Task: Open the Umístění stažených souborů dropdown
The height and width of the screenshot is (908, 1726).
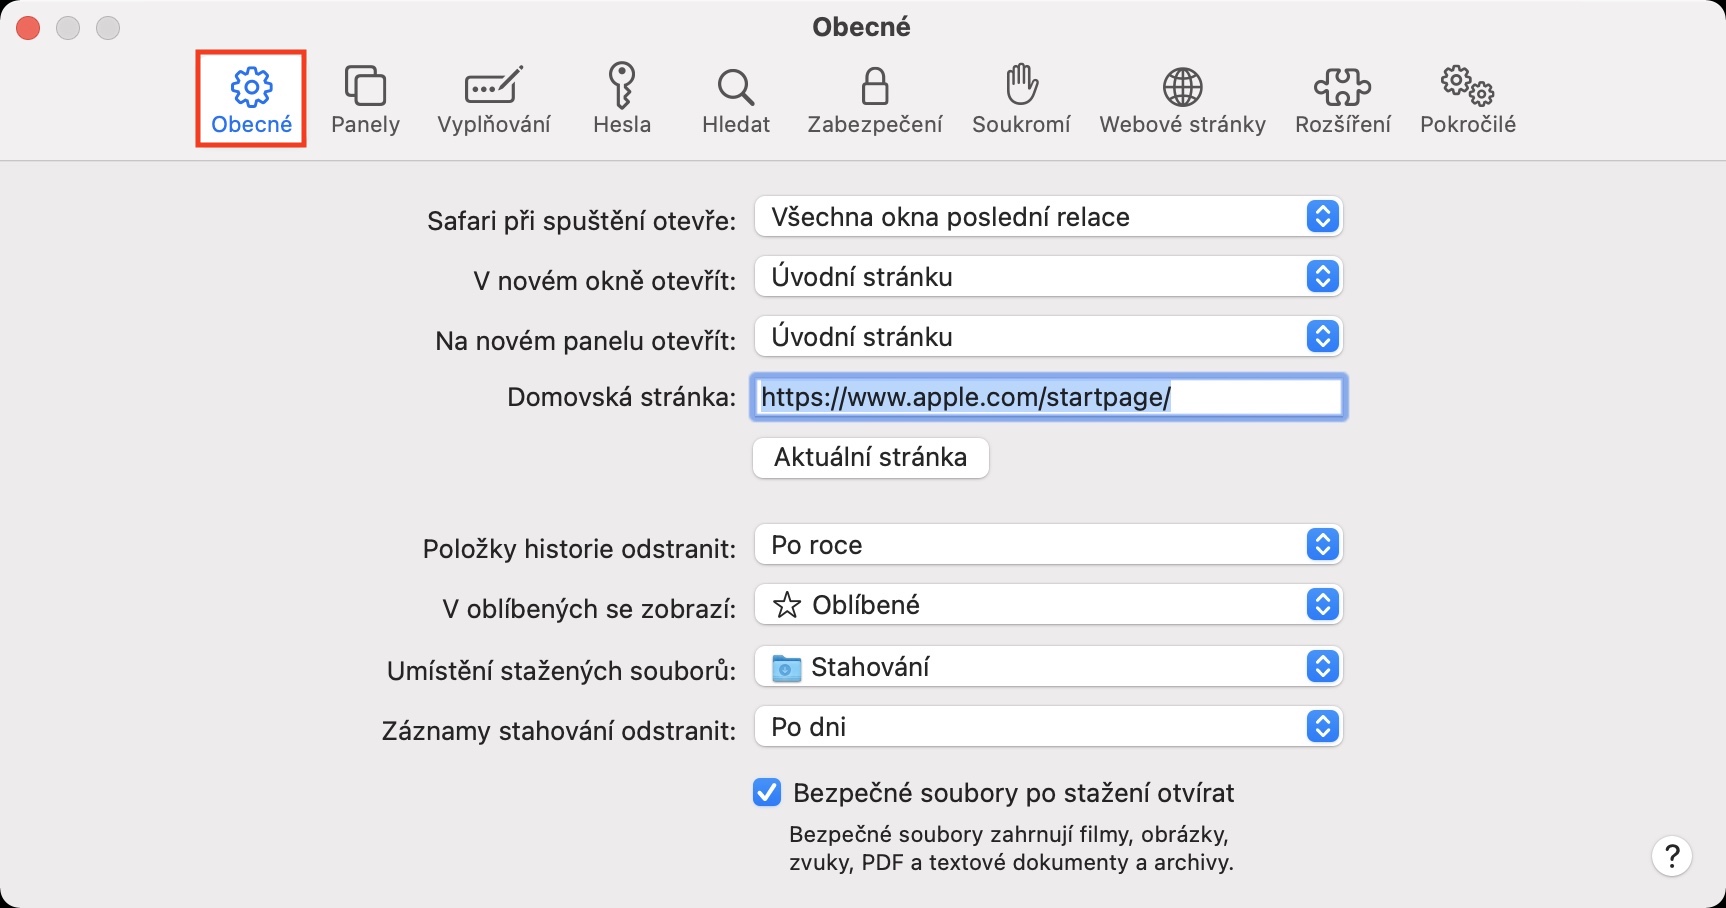Action: 1047,667
